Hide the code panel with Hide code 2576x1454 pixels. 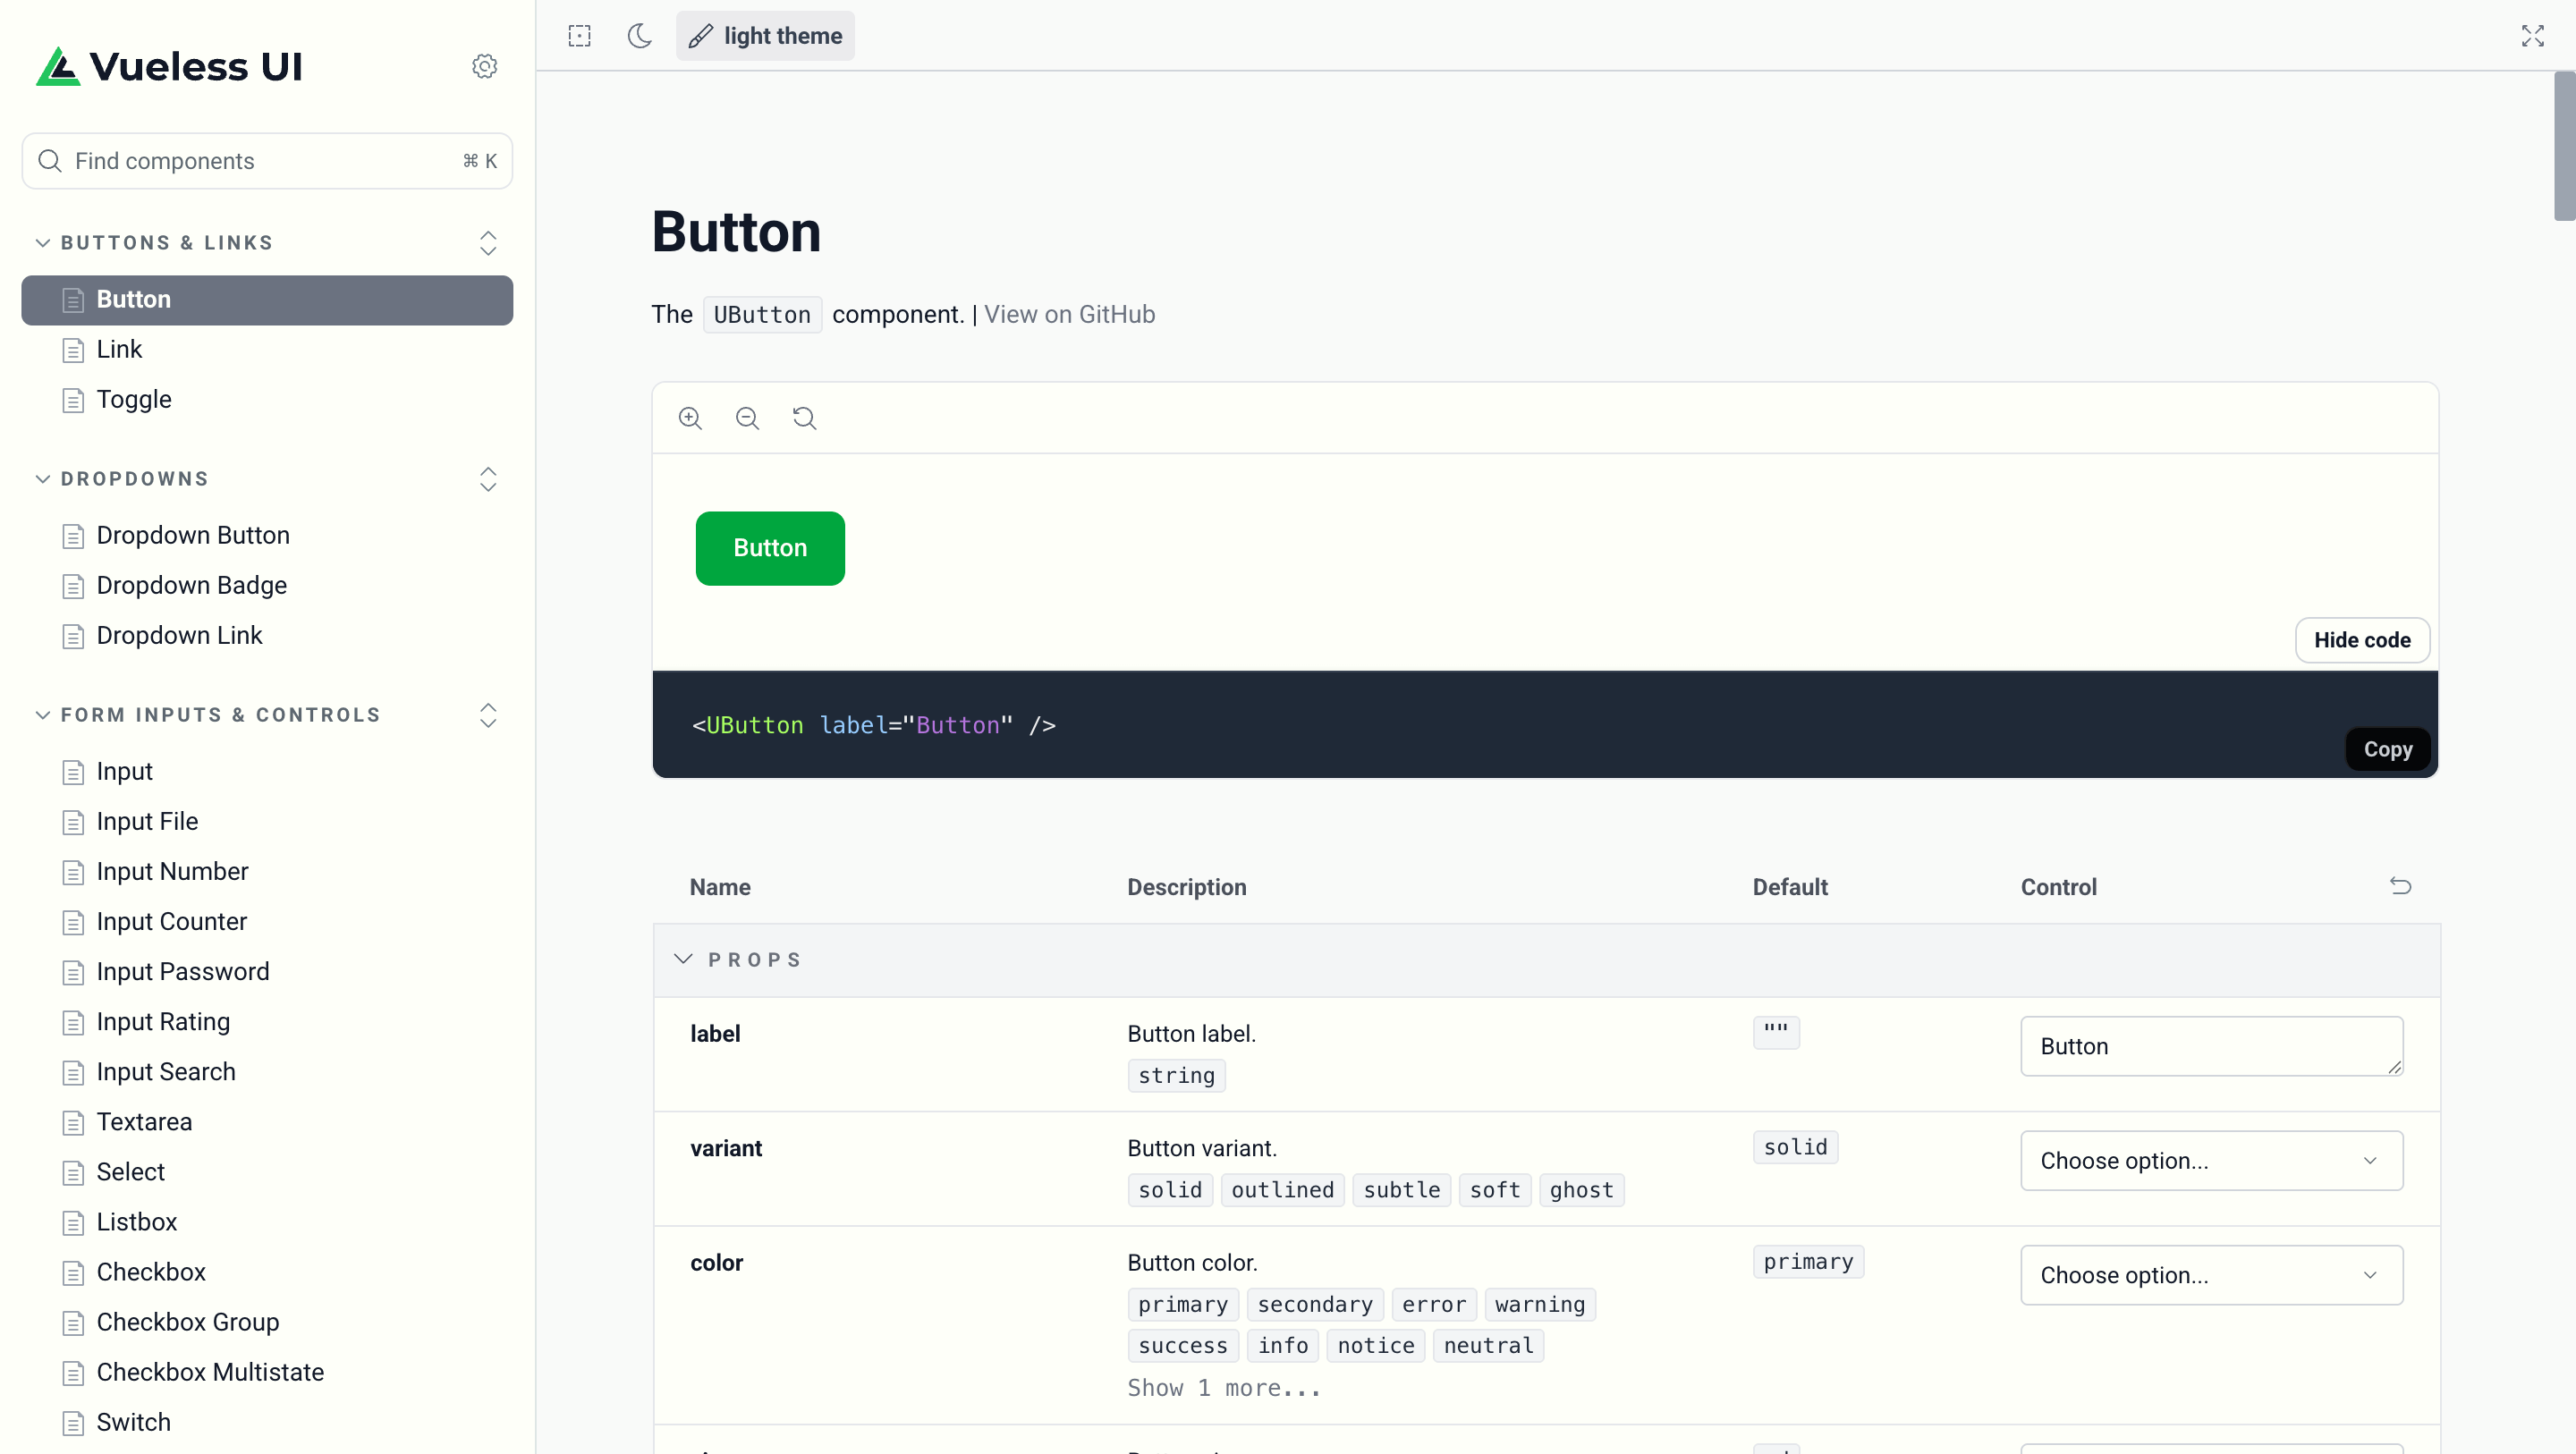click(2362, 640)
